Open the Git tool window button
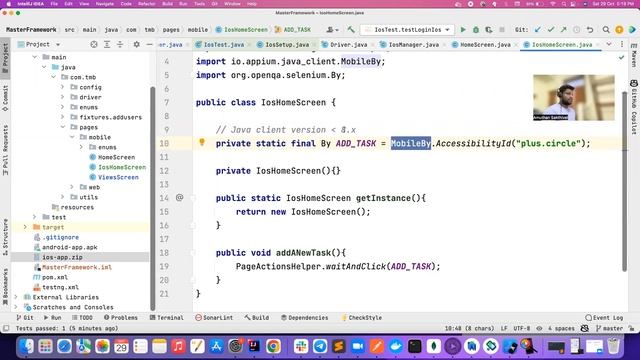This screenshot has width=640, height=360. [x=25, y=318]
